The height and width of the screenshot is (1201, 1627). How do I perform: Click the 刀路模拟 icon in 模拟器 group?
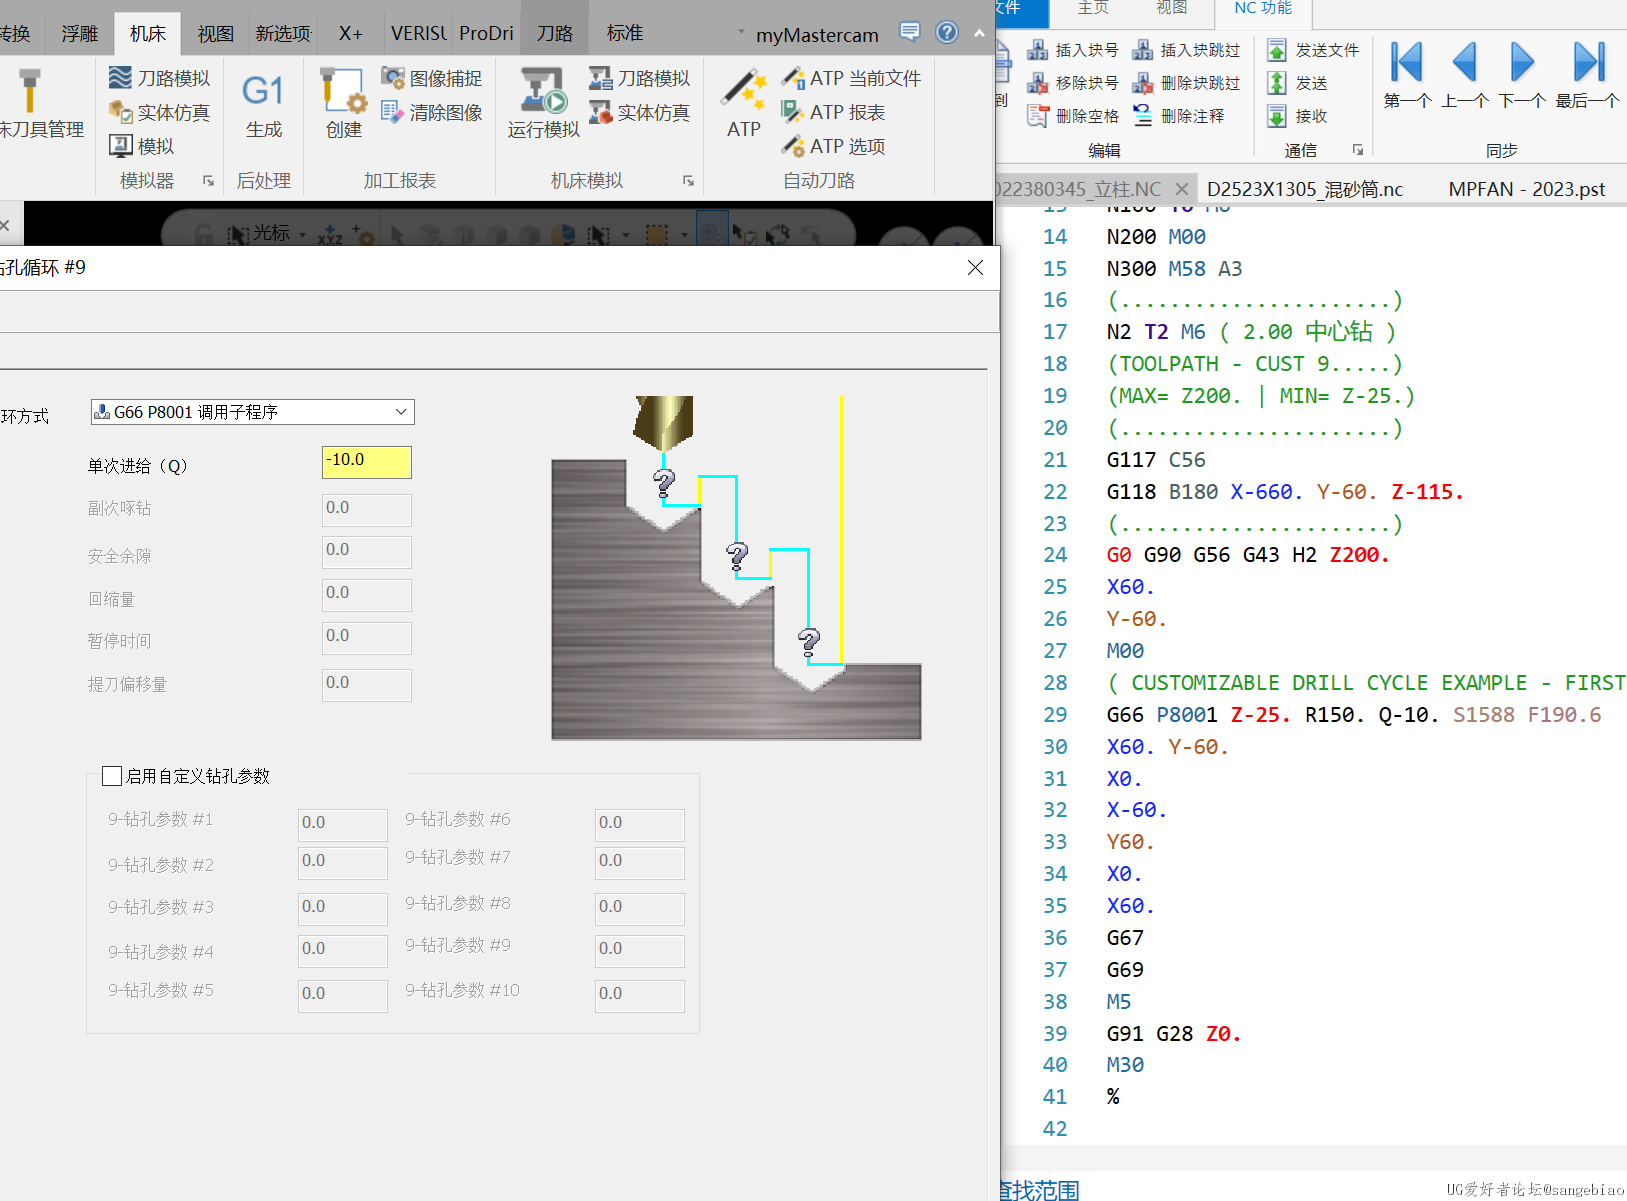pyautogui.click(x=120, y=78)
